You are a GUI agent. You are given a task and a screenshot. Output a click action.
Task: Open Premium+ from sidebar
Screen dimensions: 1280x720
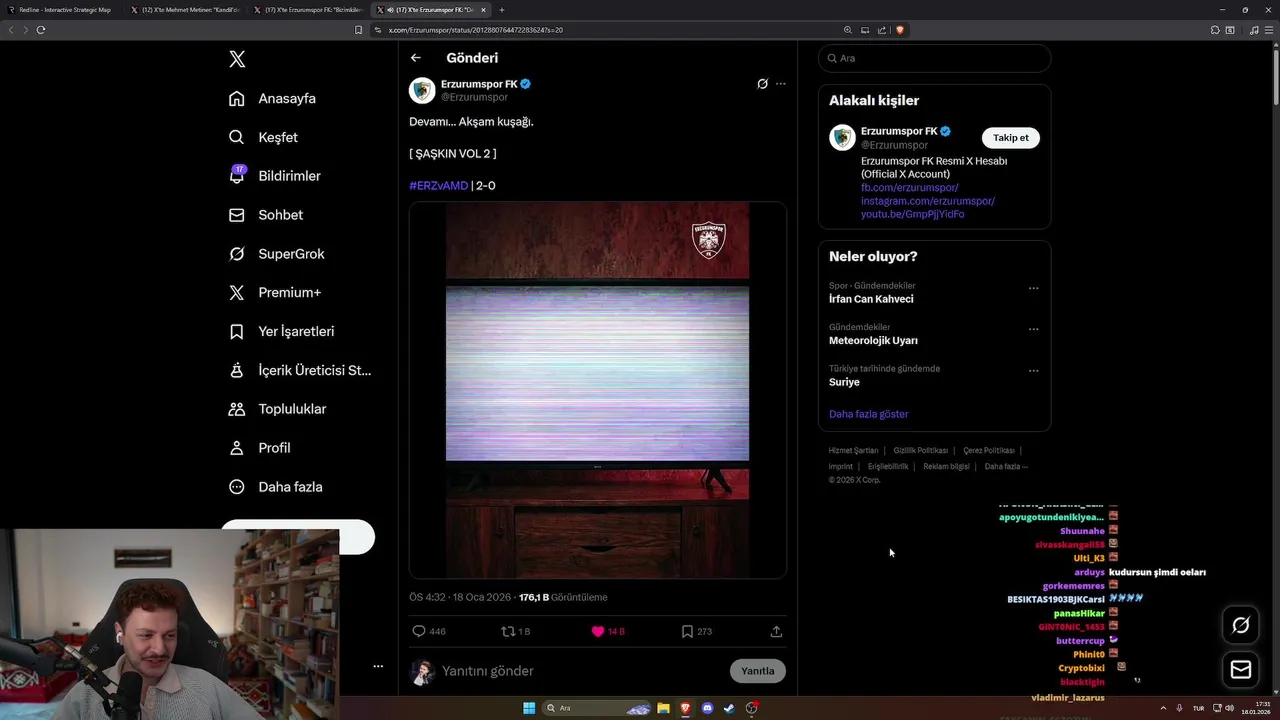point(275,293)
